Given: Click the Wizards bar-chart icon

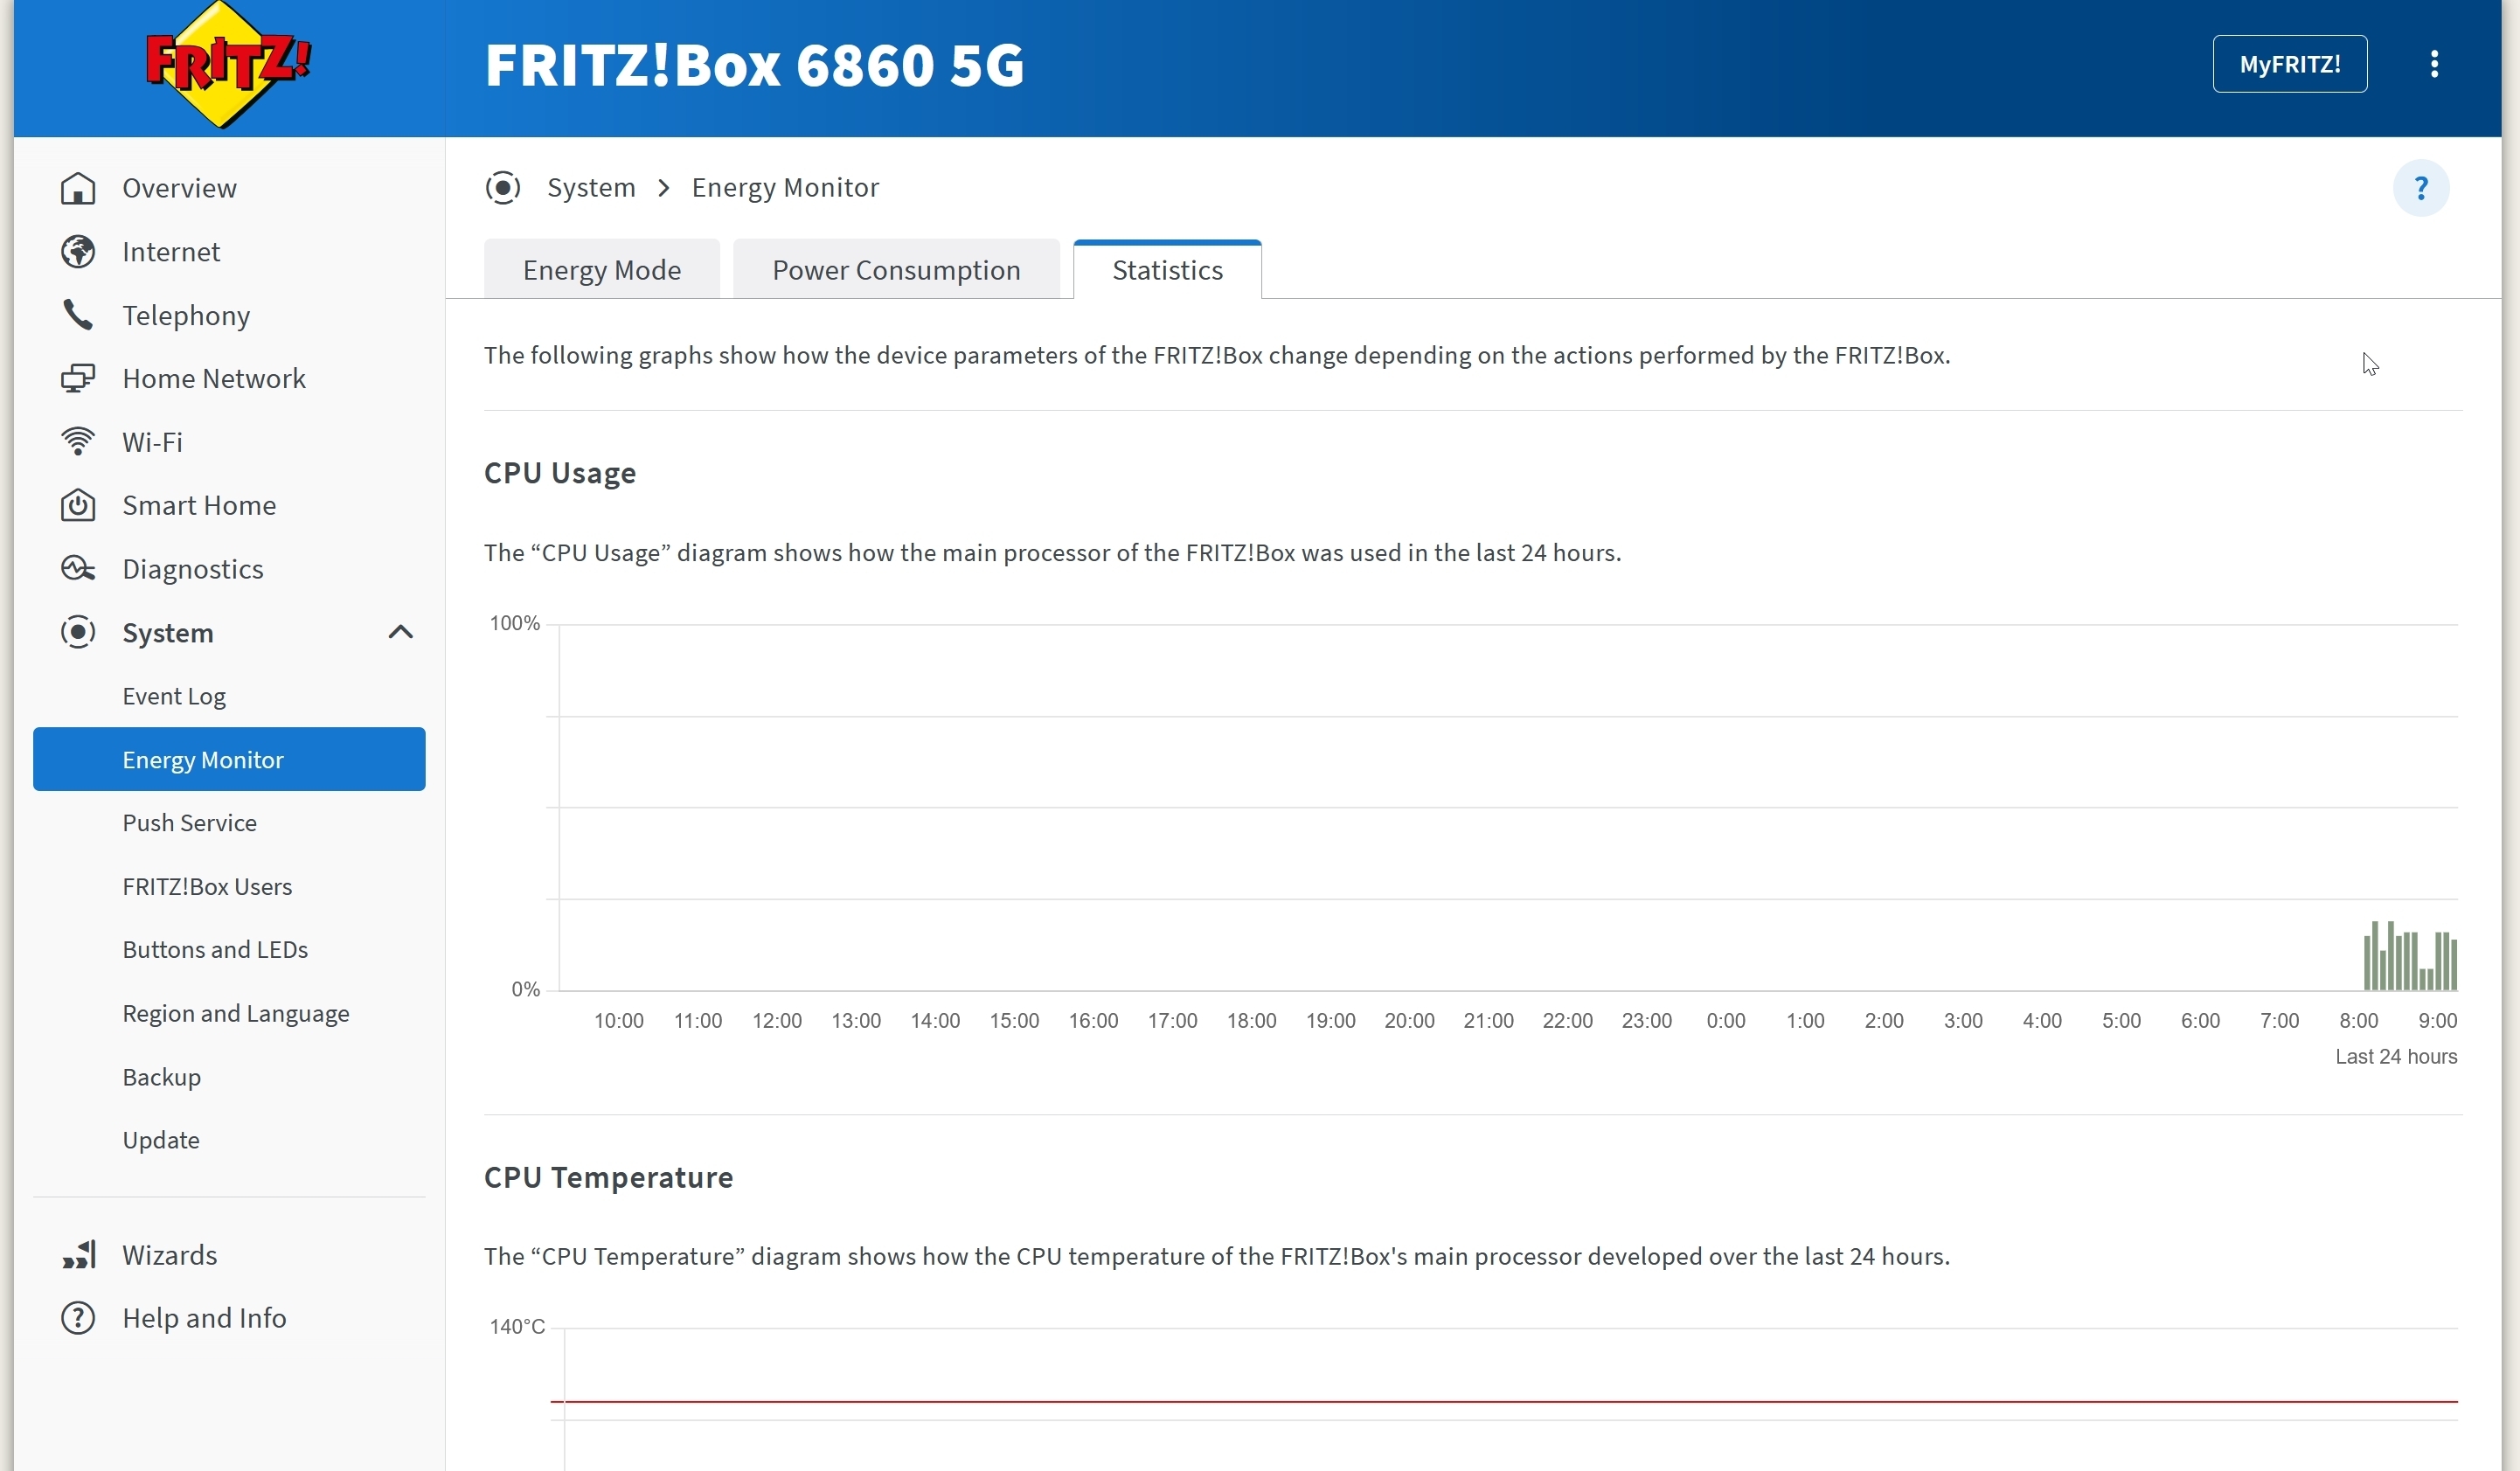Looking at the screenshot, I should coord(78,1255).
